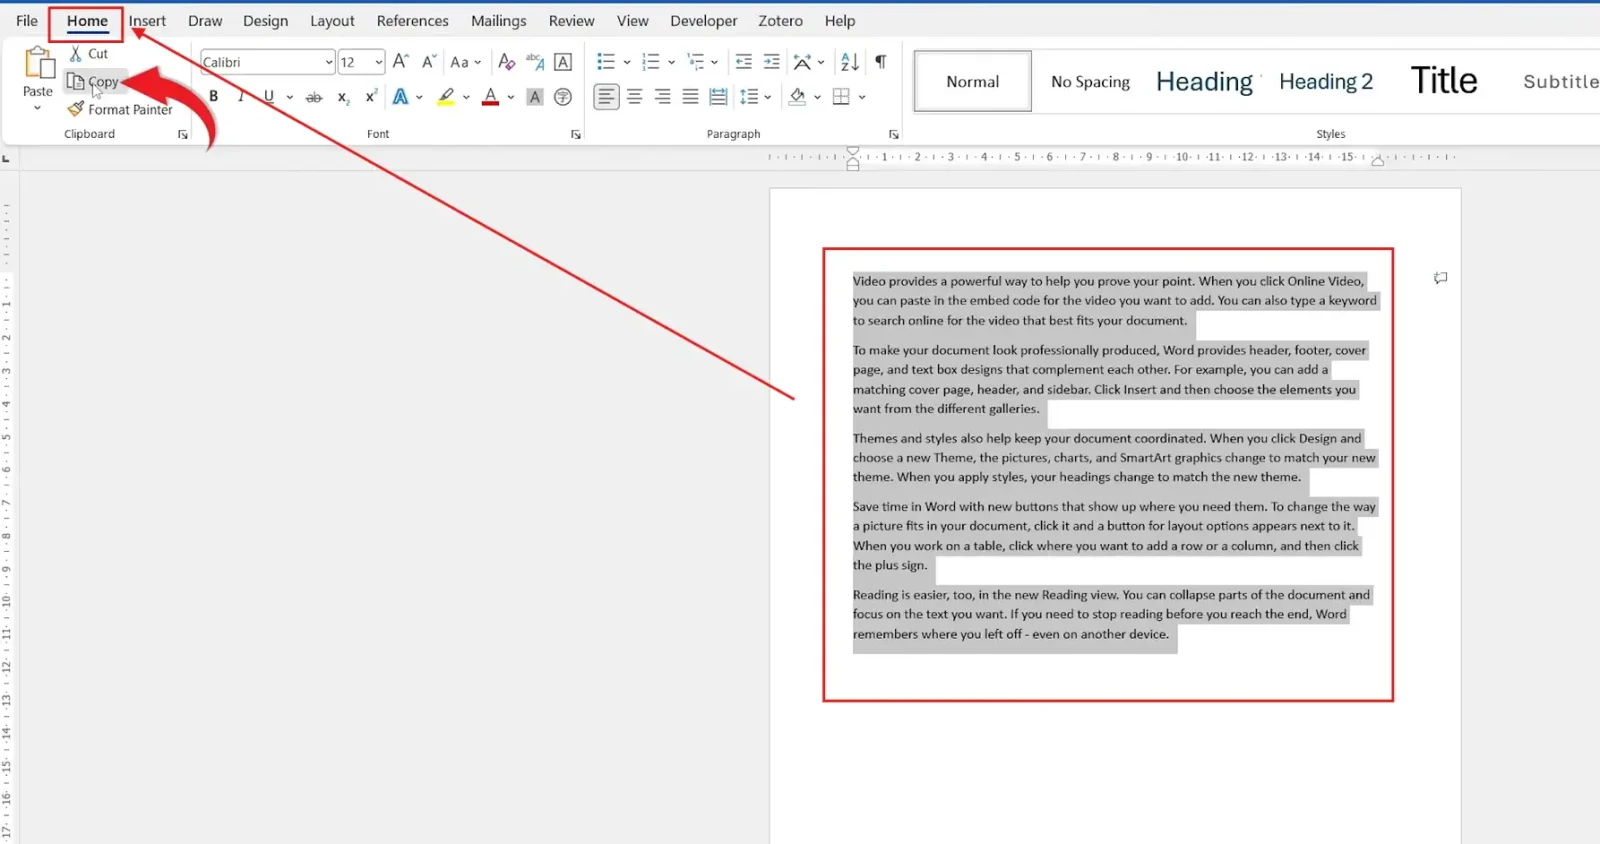Screen dimensions: 1600x844
Task: Toggle strikethrough formatting
Action: click(314, 97)
